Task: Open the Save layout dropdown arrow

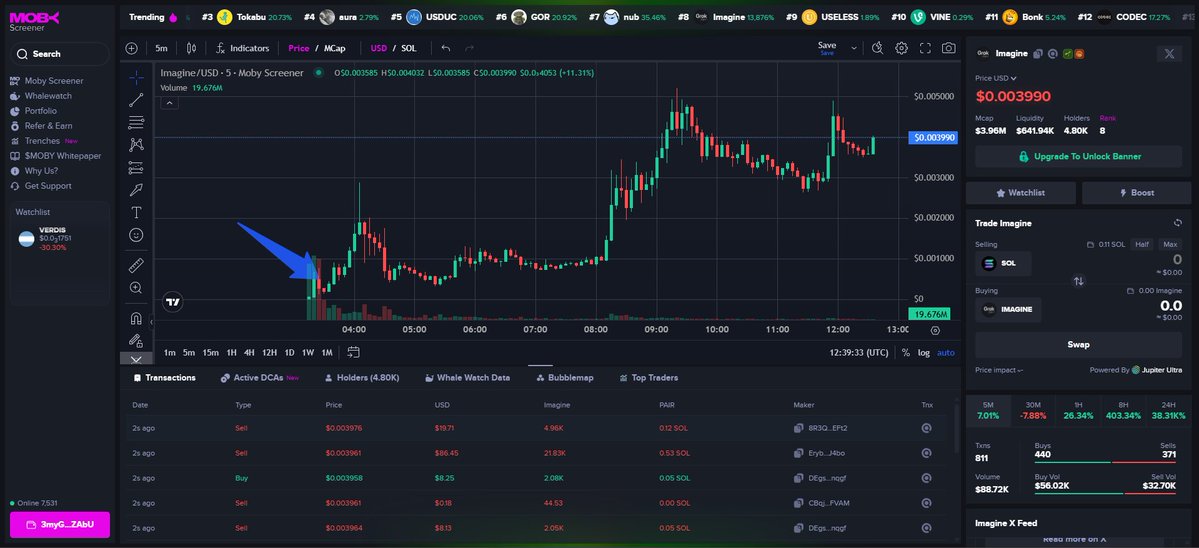Action: (854, 48)
